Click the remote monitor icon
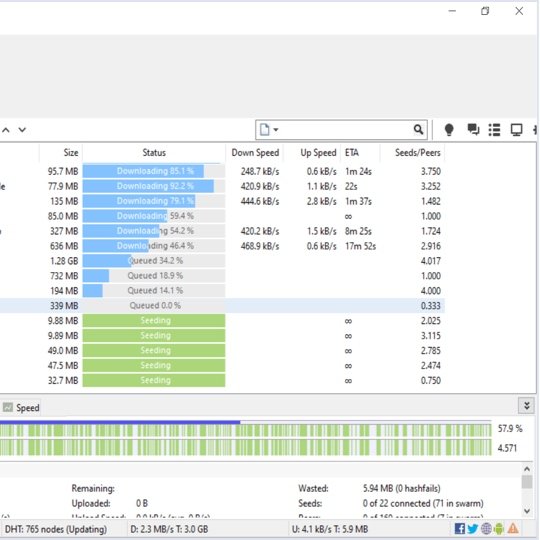The height and width of the screenshot is (540, 540). click(516, 130)
